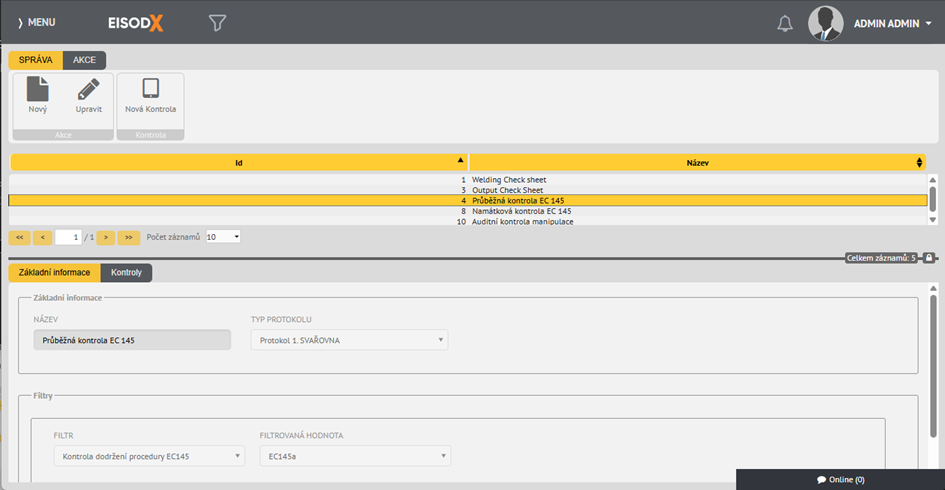Go to the next page of records

coord(106,237)
